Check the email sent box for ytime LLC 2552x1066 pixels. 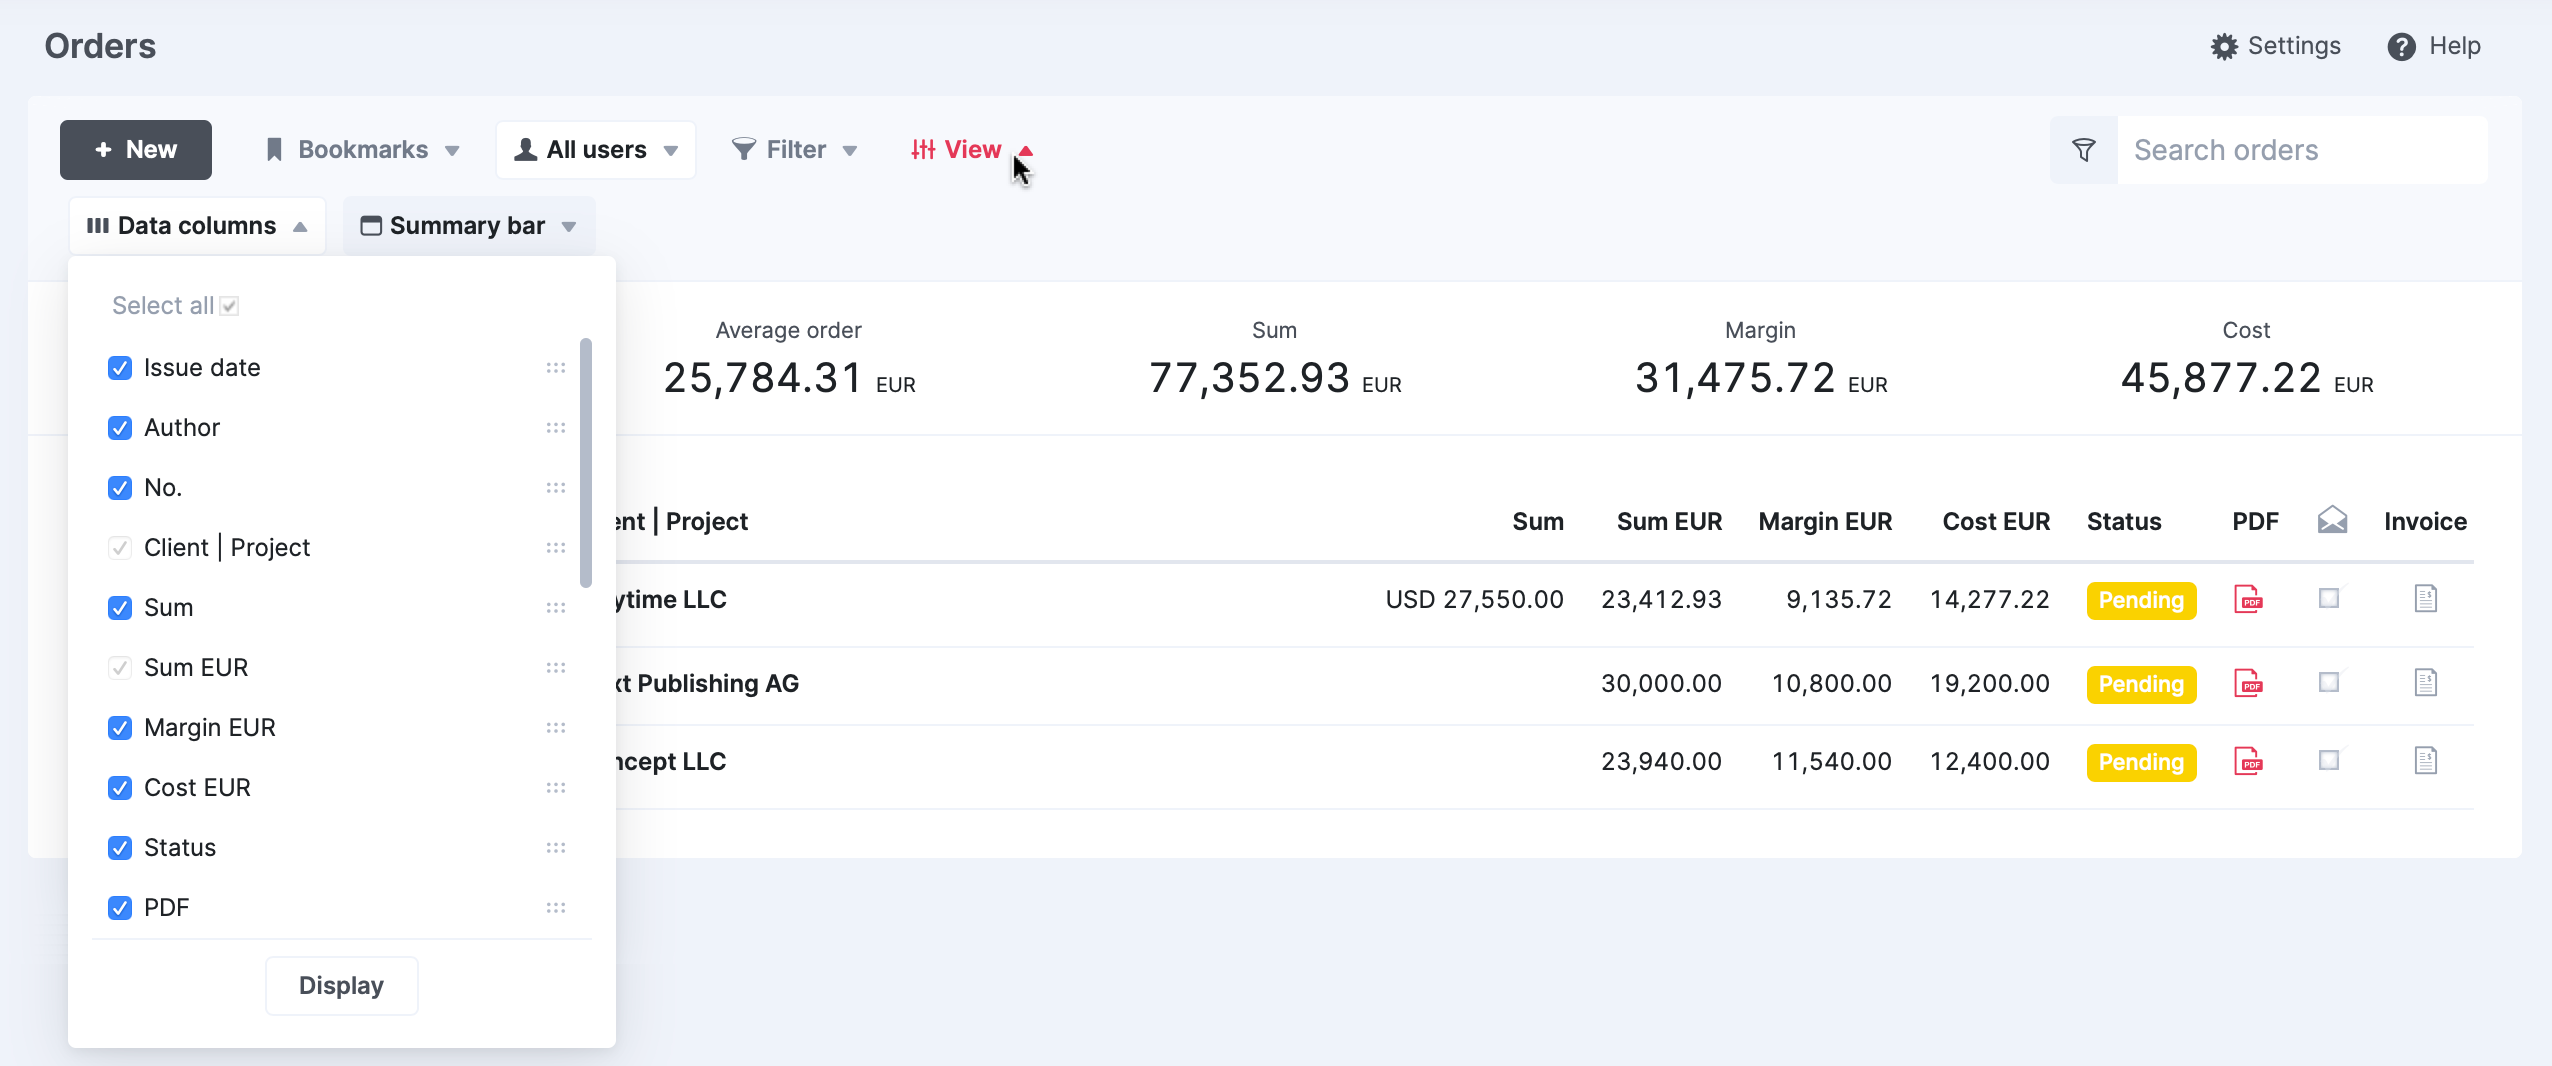tap(2329, 599)
